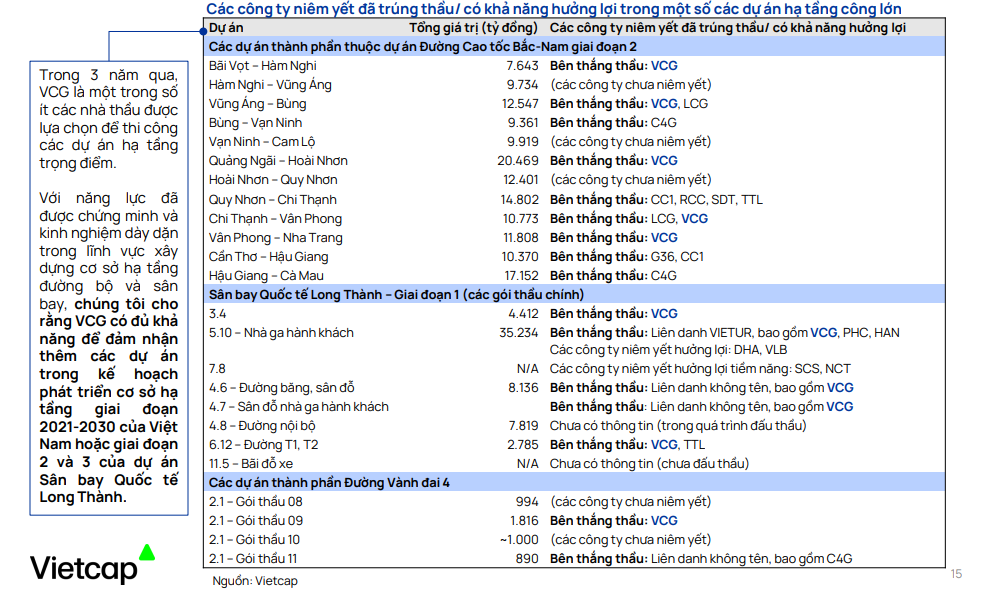Screen dimensions: 995x596
Task: Click '6.12 – Đường T1, T2' row label
Action: [x=264, y=446]
